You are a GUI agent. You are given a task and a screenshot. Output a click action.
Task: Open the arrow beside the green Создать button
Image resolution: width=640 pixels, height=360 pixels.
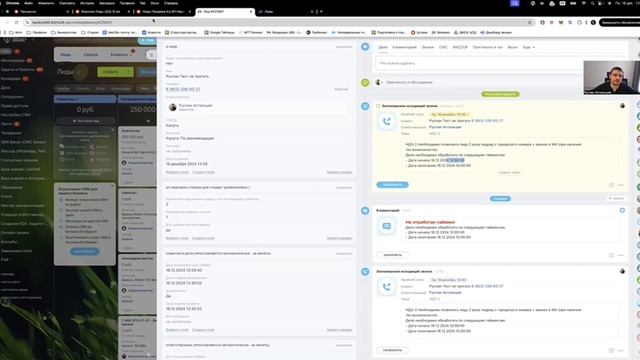pos(129,72)
